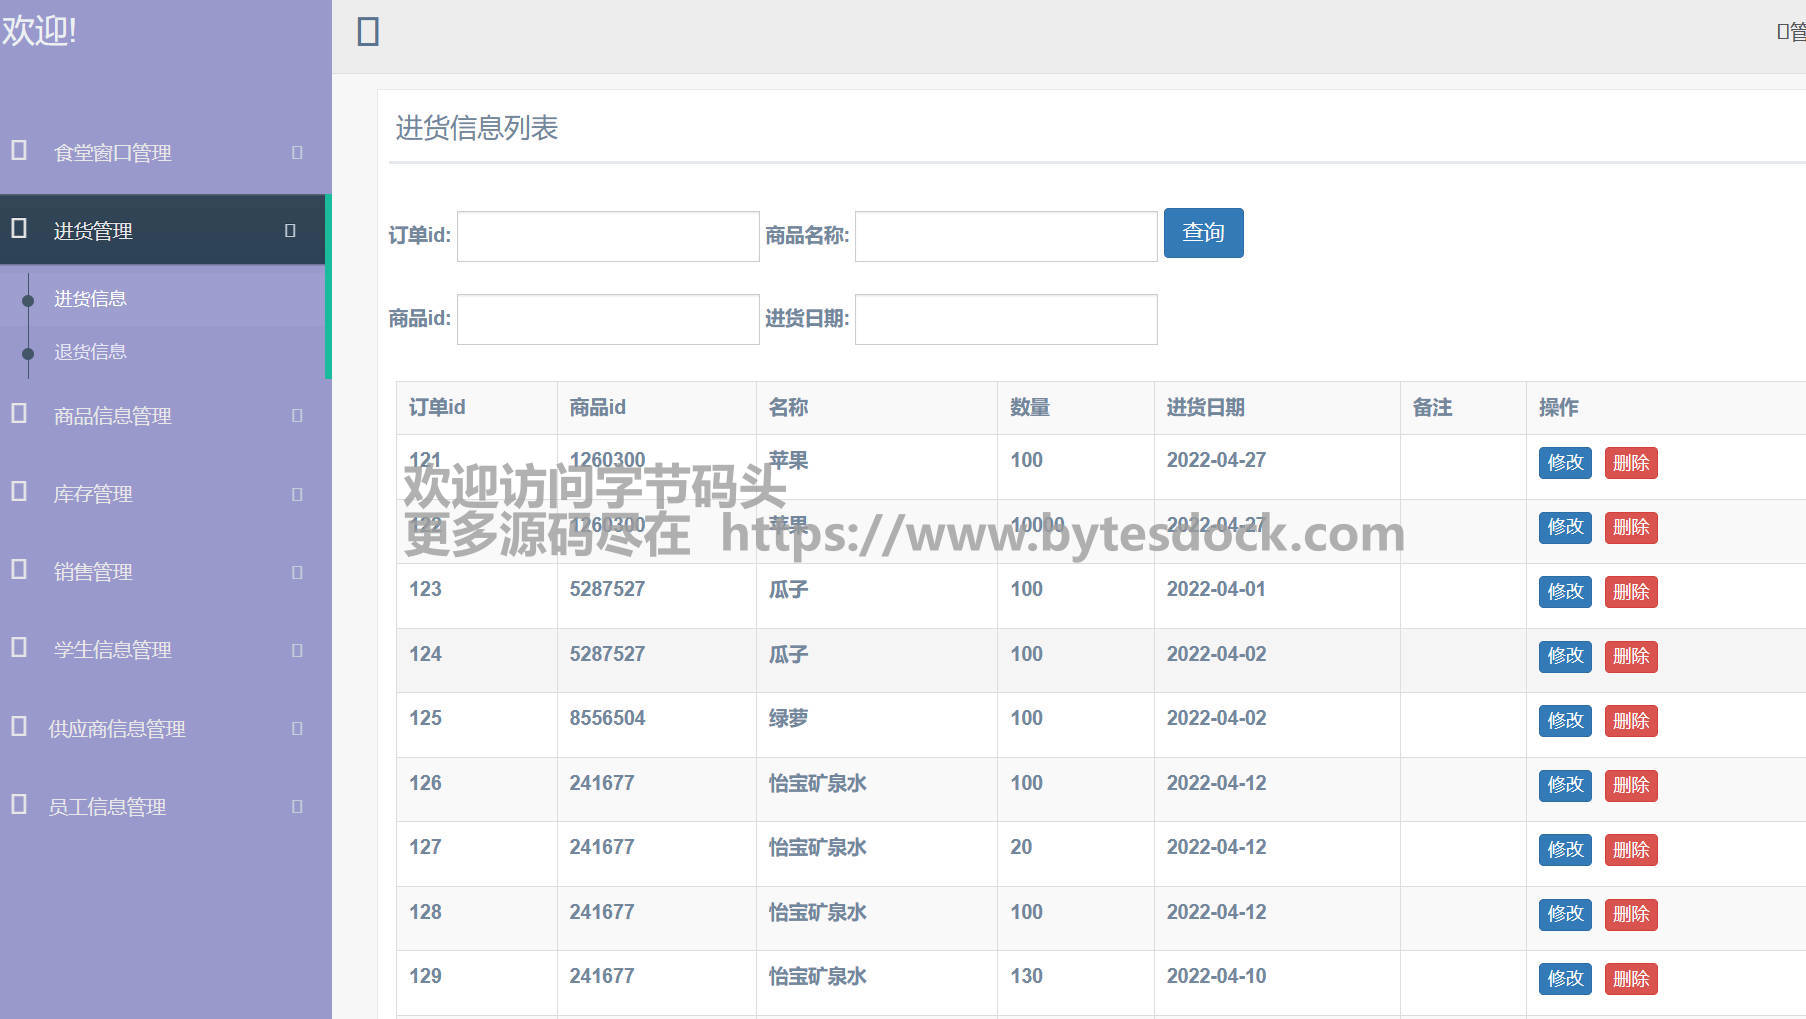Viewport: 1806px width, 1019px height.
Task: Click the icon beside 库存管理
Action: coord(19,491)
